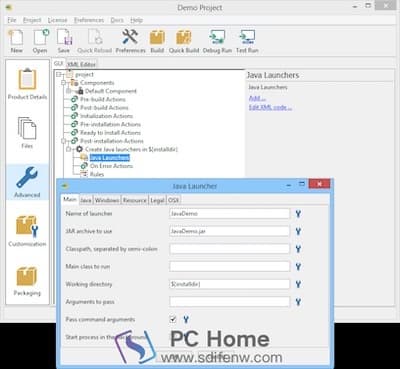The image size is (400, 369).
Task: Select Initialization Actions tree item
Action: (106, 116)
